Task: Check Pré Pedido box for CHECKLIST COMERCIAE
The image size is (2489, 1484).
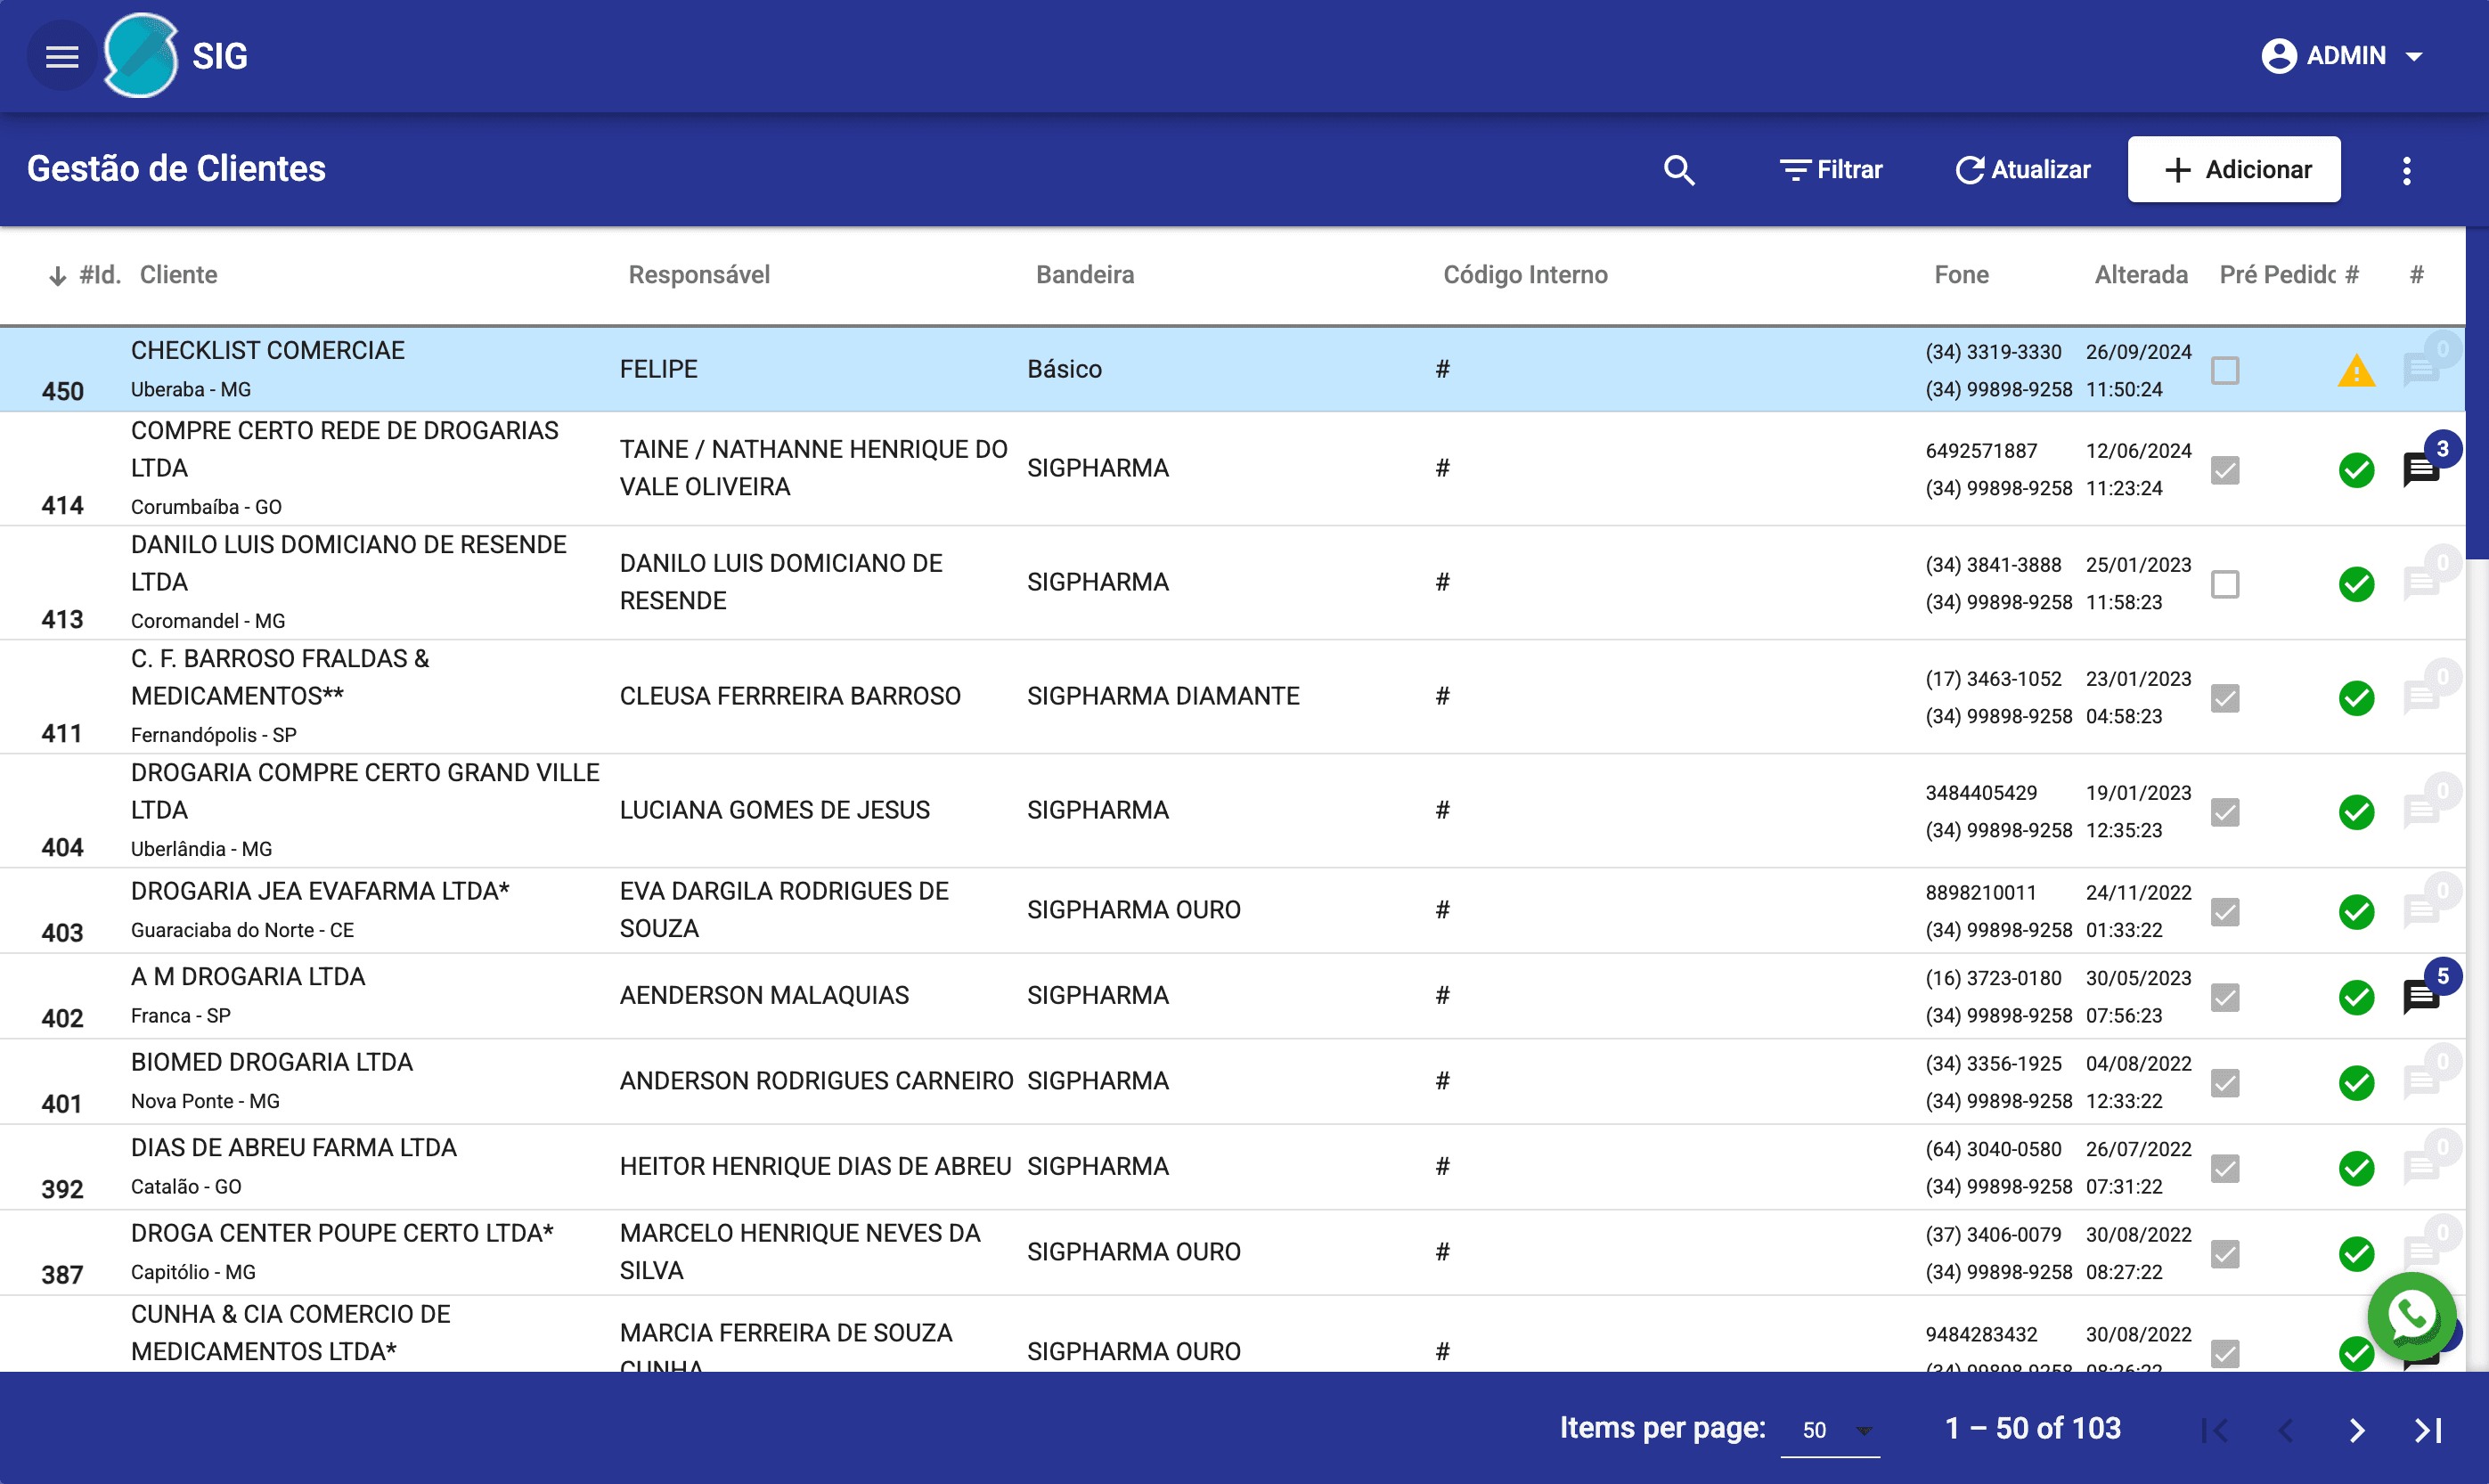Action: pyautogui.click(x=2224, y=371)
